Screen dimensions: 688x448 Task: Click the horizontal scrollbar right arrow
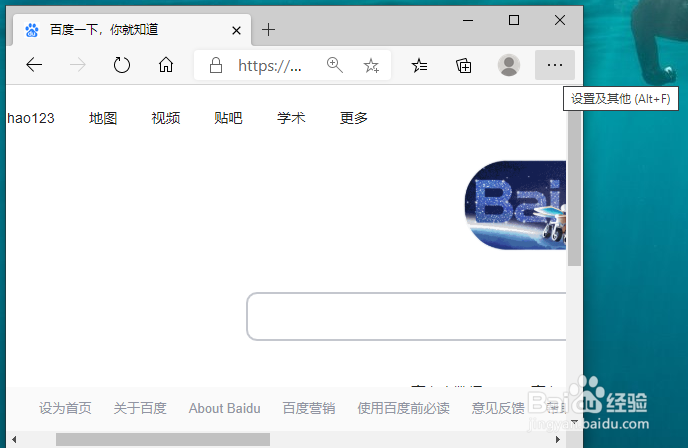point(558,439)
